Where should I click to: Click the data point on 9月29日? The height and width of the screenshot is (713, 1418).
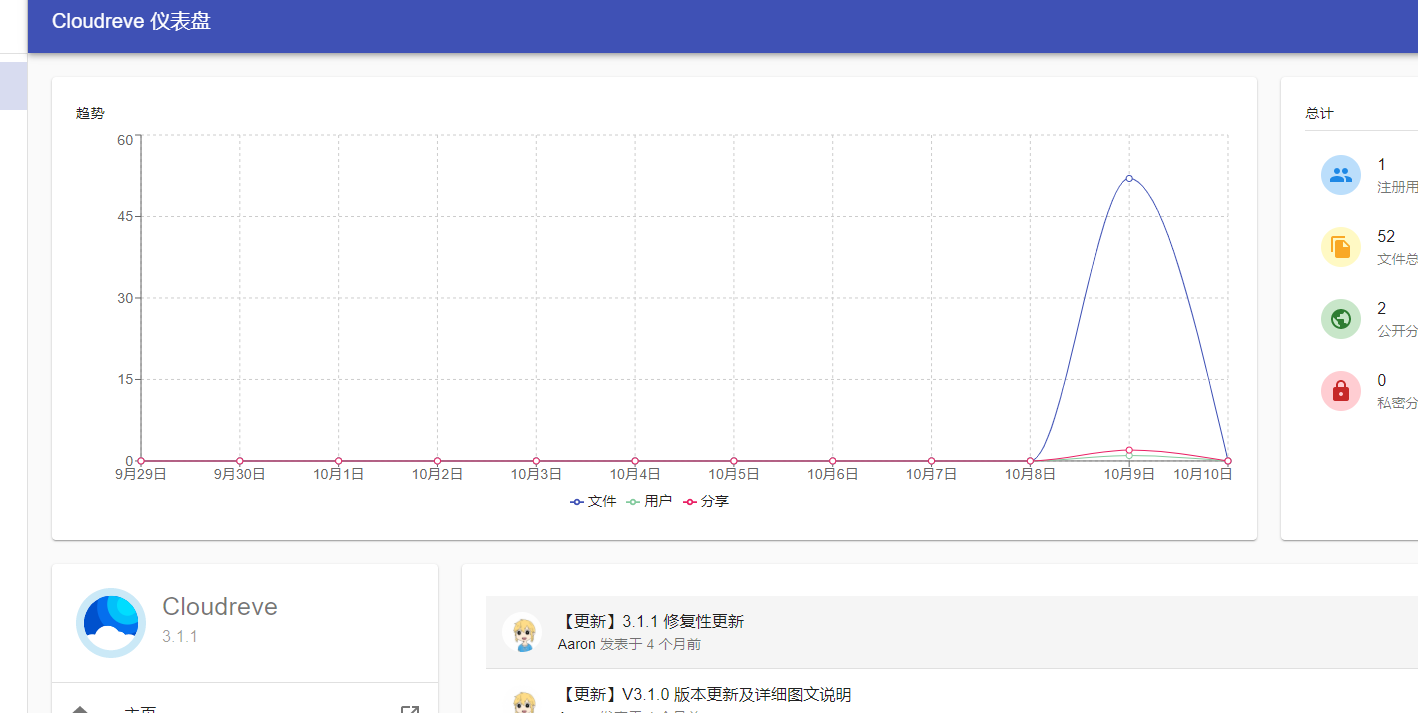pos(141,461)
